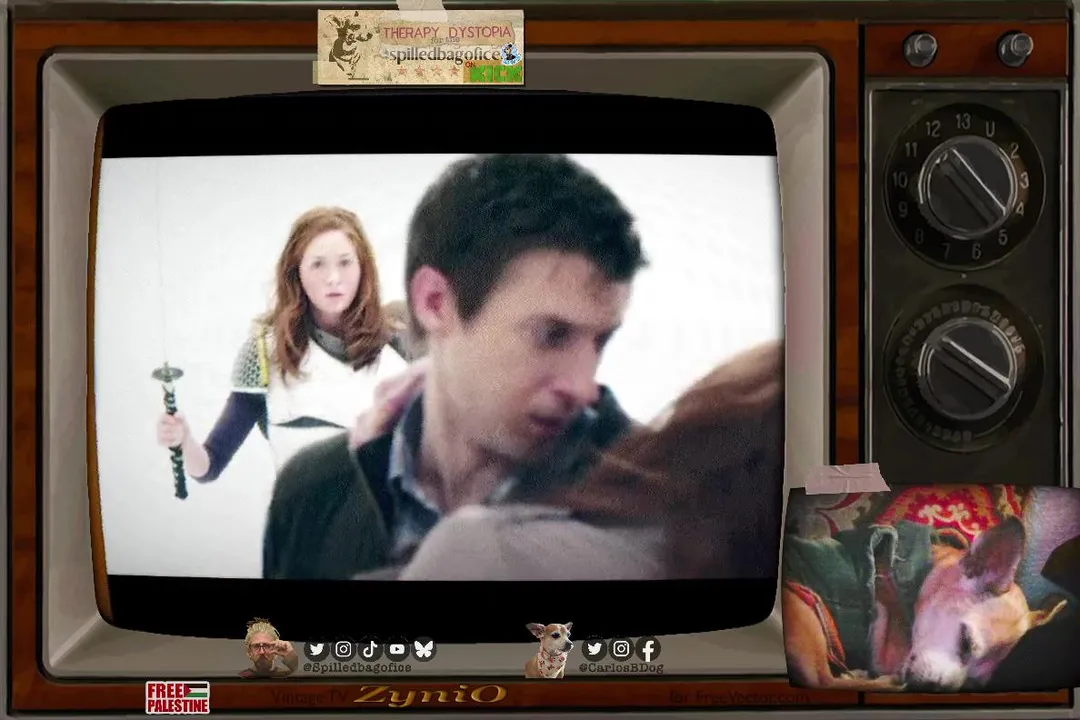Click the TikTok icon above @Spilledbagofice

(x=370, y=649)
